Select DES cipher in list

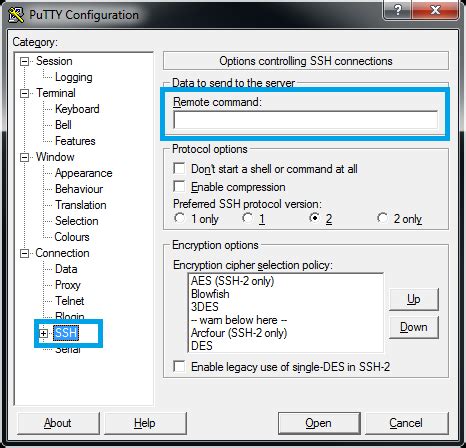point(202,346)
